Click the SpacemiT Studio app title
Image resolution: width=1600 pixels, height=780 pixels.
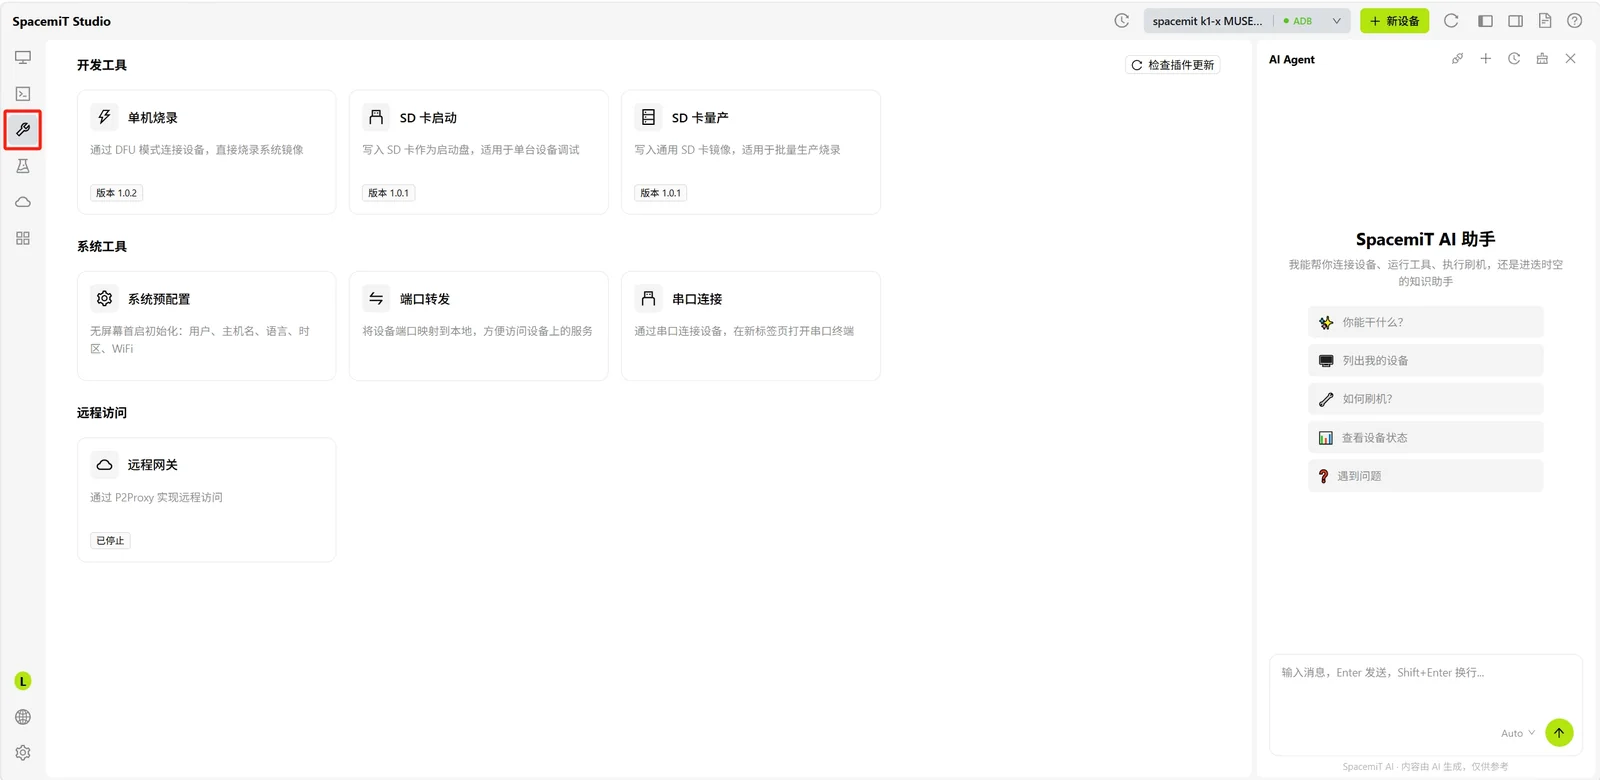[62, 21]
